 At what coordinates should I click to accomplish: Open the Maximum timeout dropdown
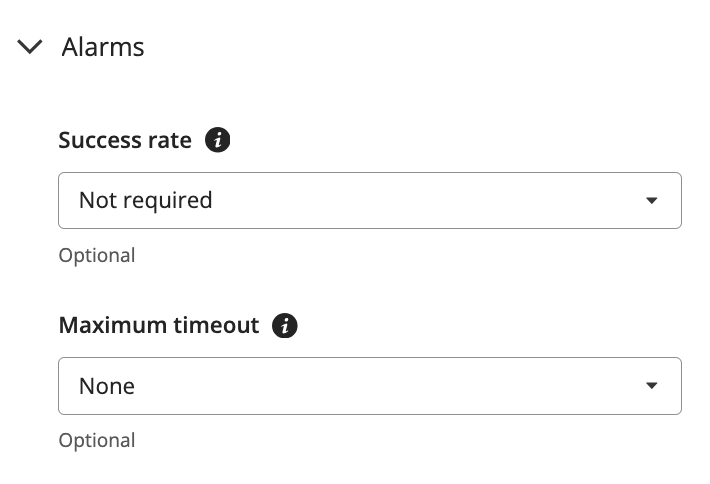click(370, 386)
